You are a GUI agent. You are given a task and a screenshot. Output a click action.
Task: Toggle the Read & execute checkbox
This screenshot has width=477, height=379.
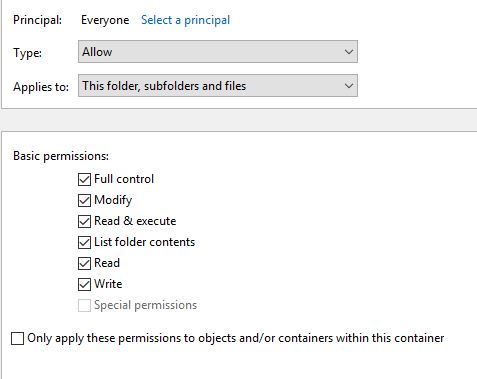tap(84, 221)
